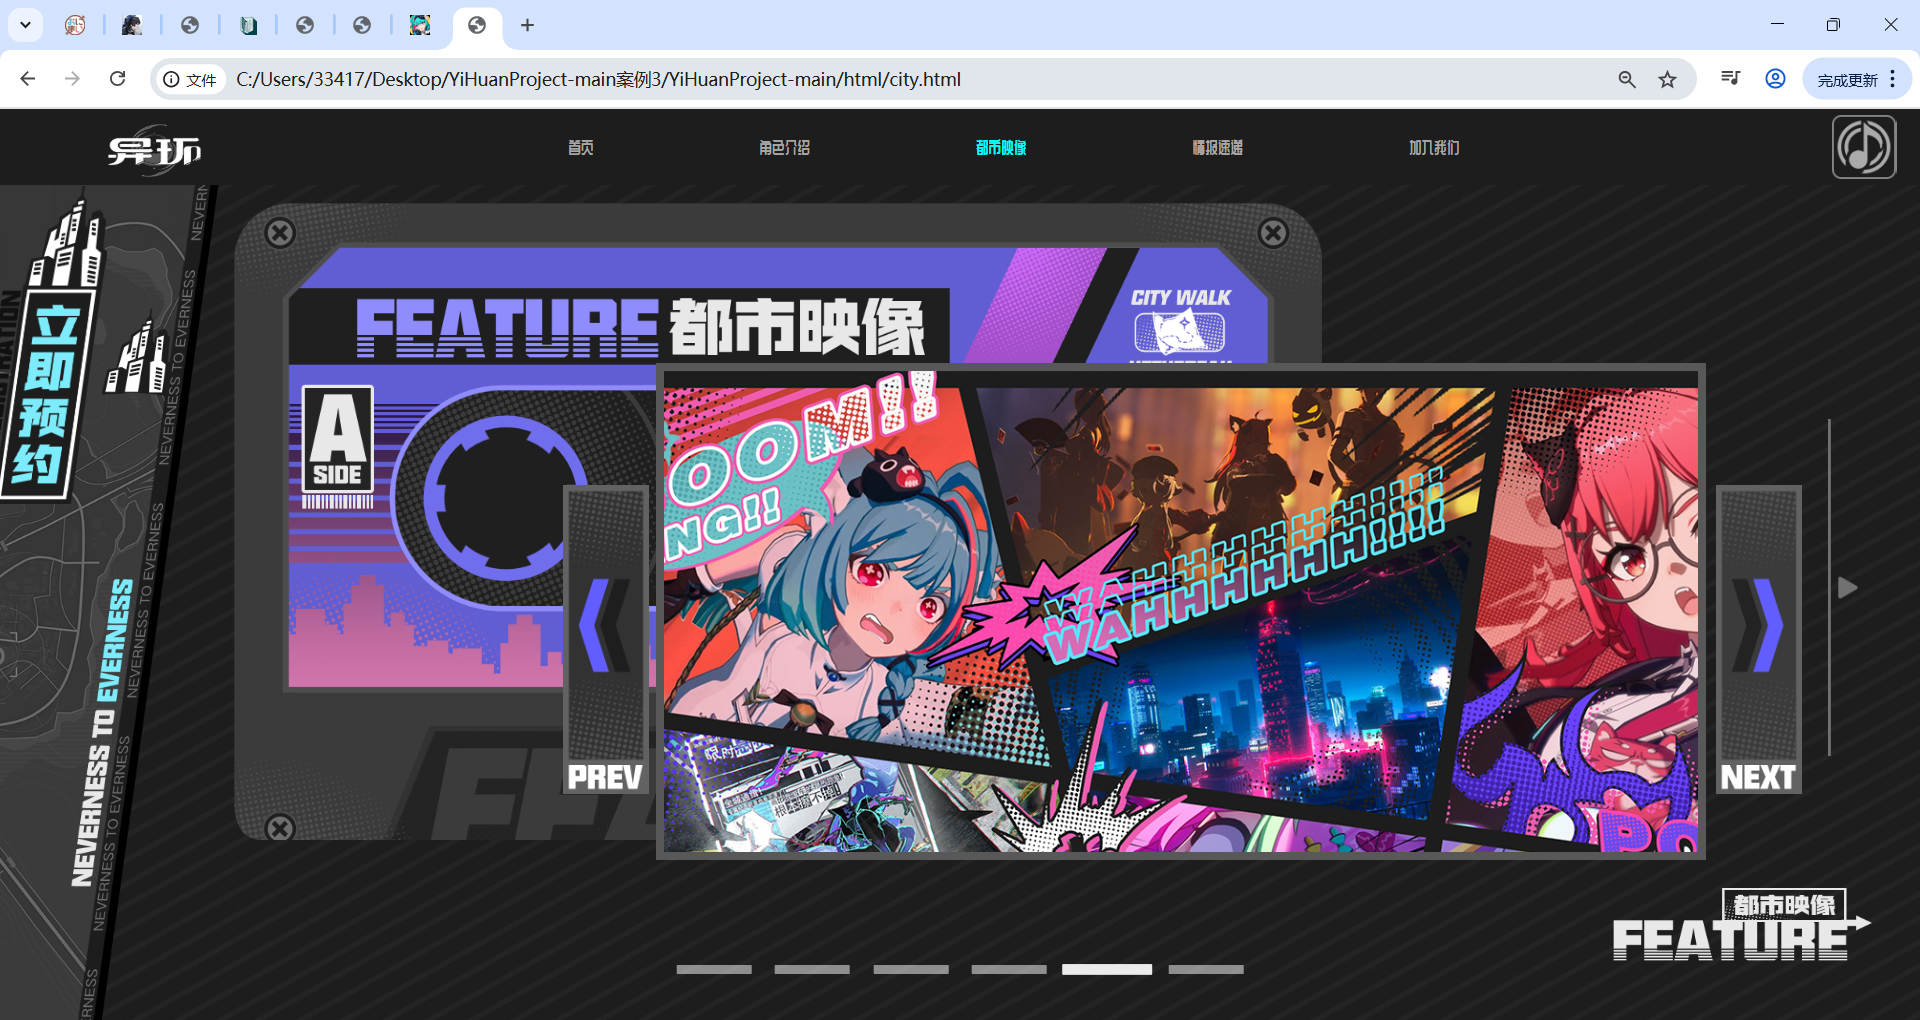Click the 完成更新 update button
This screenshot has height=1020, width=1920.
[x=1847, y=79]
